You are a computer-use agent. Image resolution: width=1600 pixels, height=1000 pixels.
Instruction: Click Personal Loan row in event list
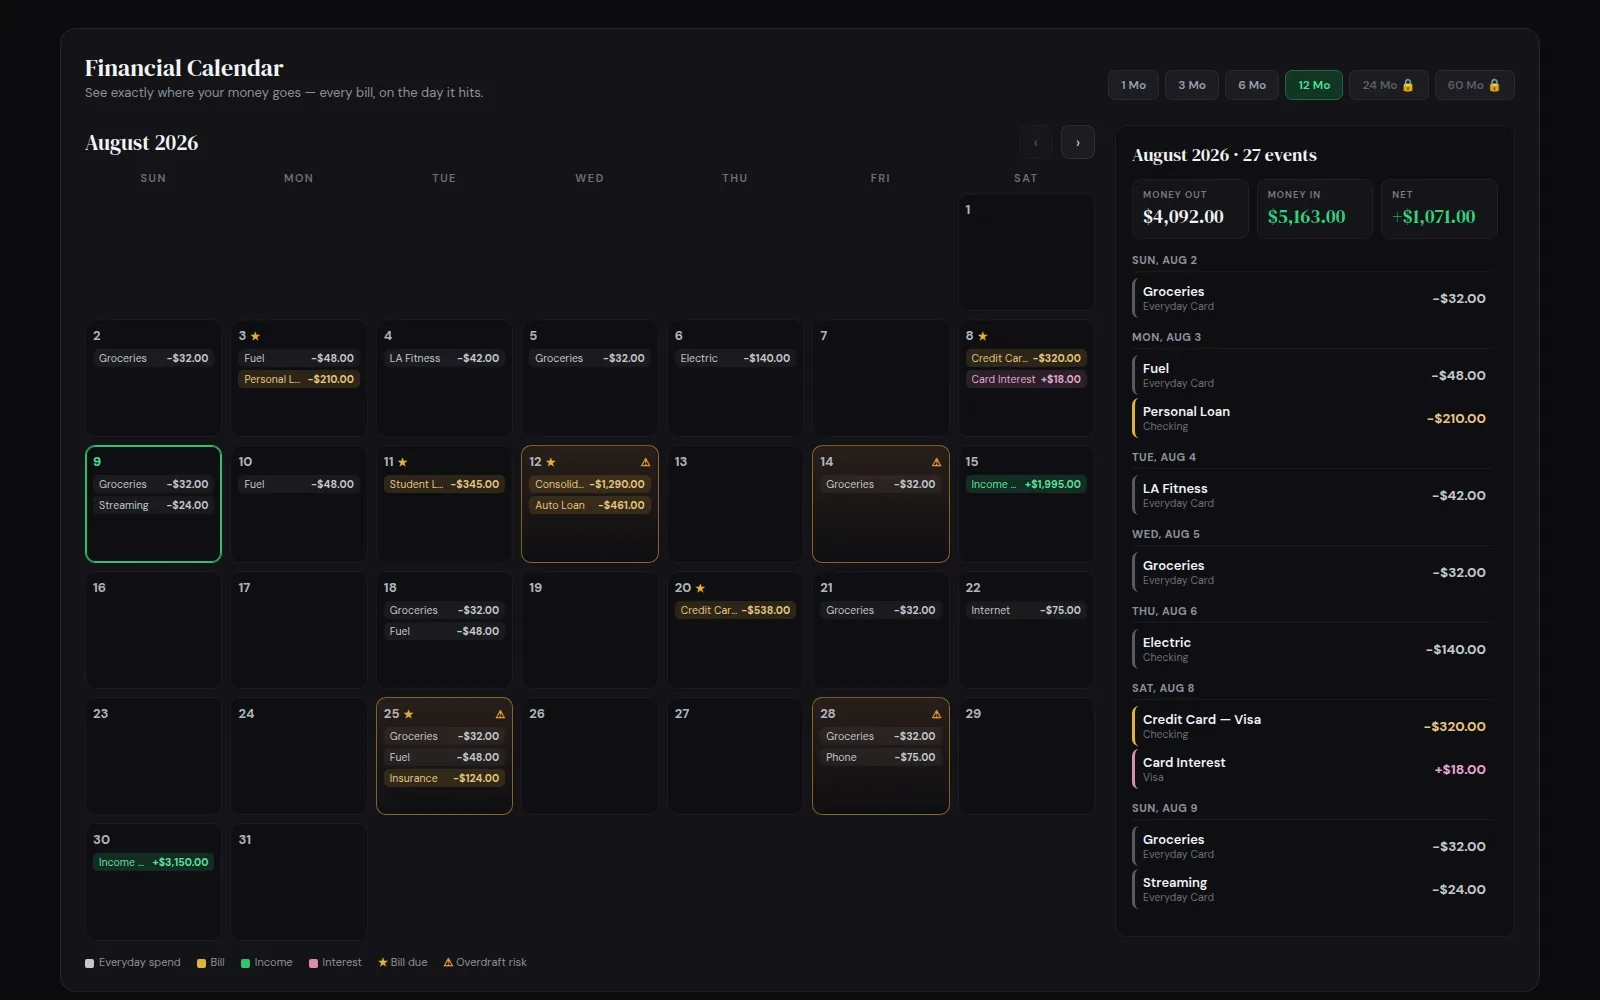coord(1314,418)
